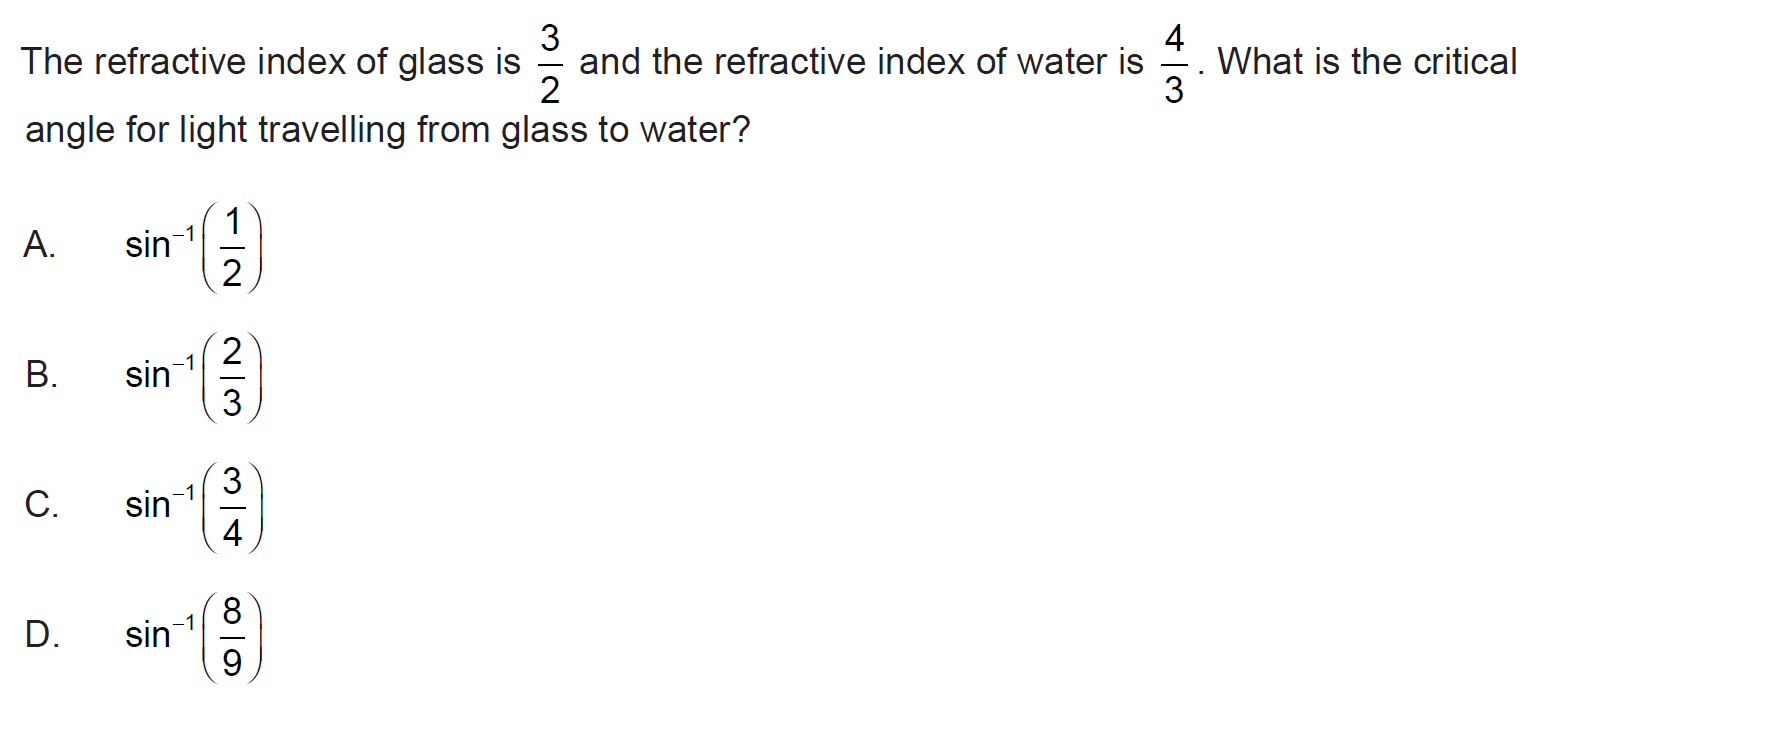The height and width of the screenshot is (739, 1767).
Task: Click the sin inverse of 2/3 expression
Action: pos(192,376)
